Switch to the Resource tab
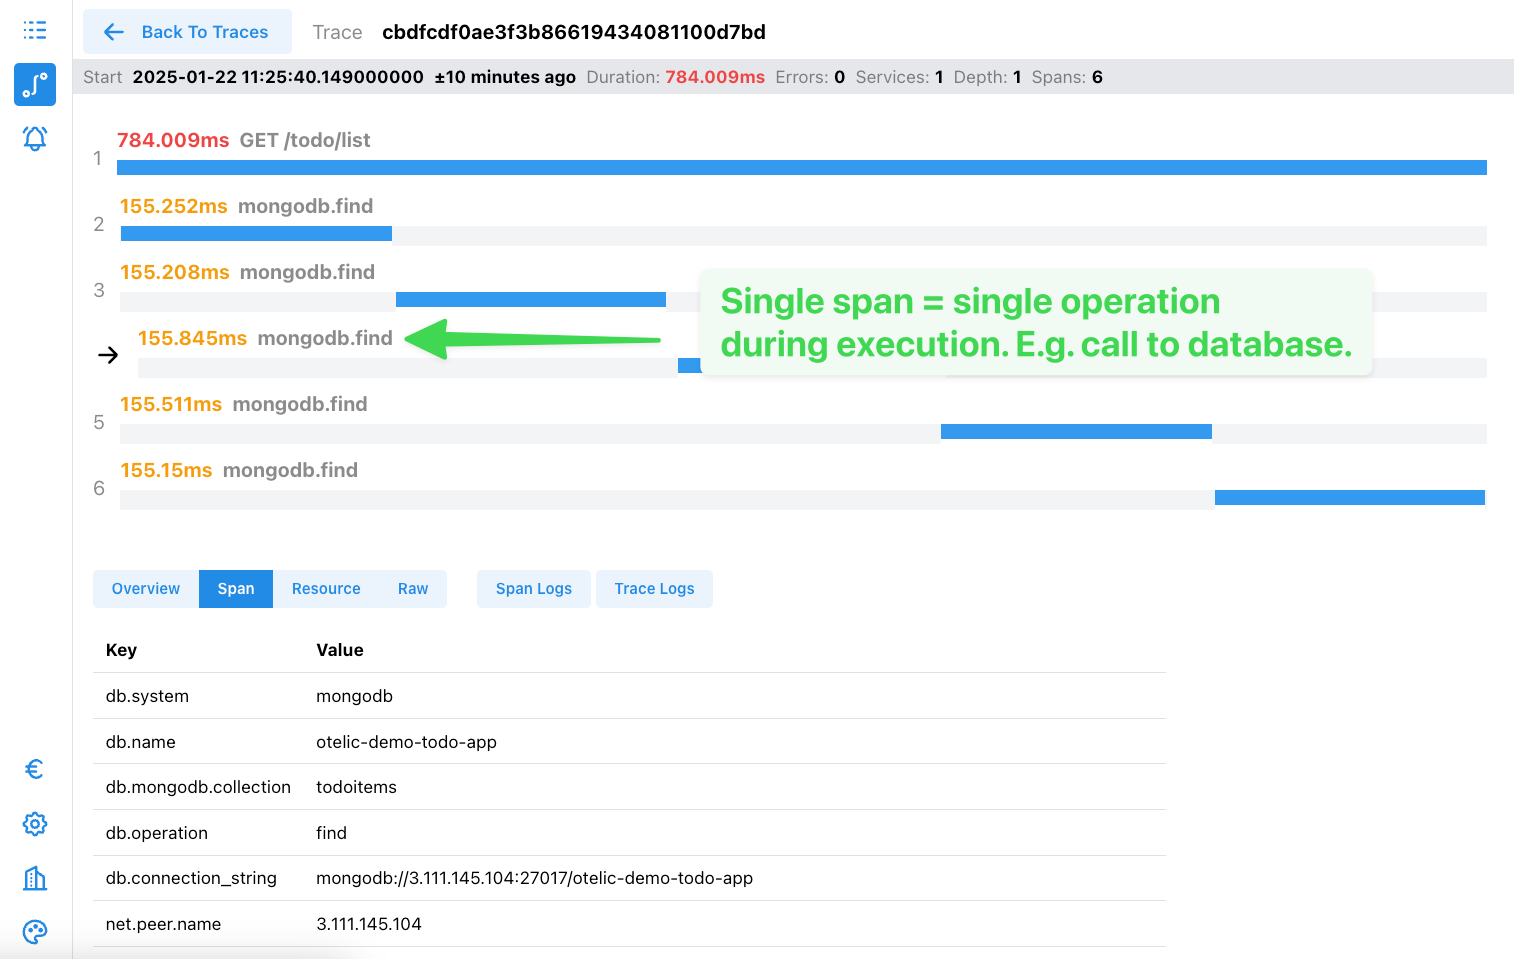1514x959 pixels. coord(326,589)
